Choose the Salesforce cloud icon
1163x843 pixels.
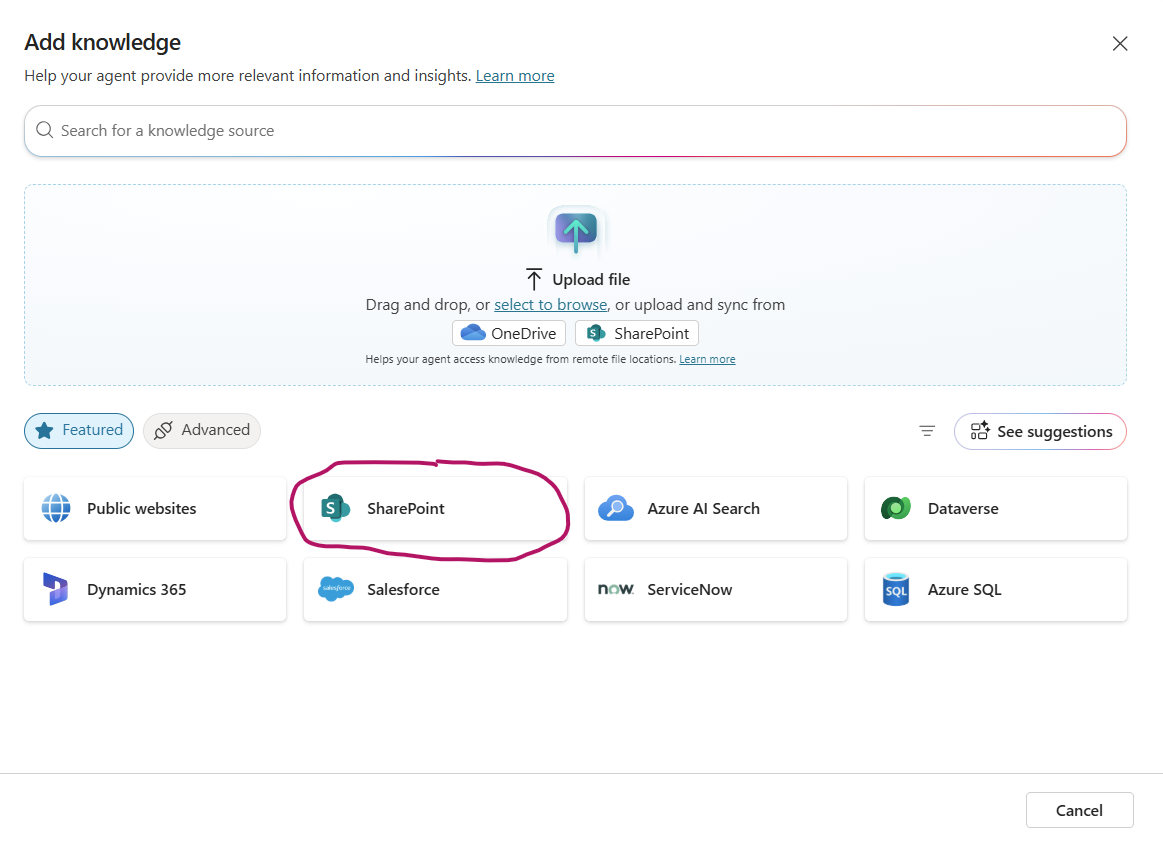click(336, 589)
